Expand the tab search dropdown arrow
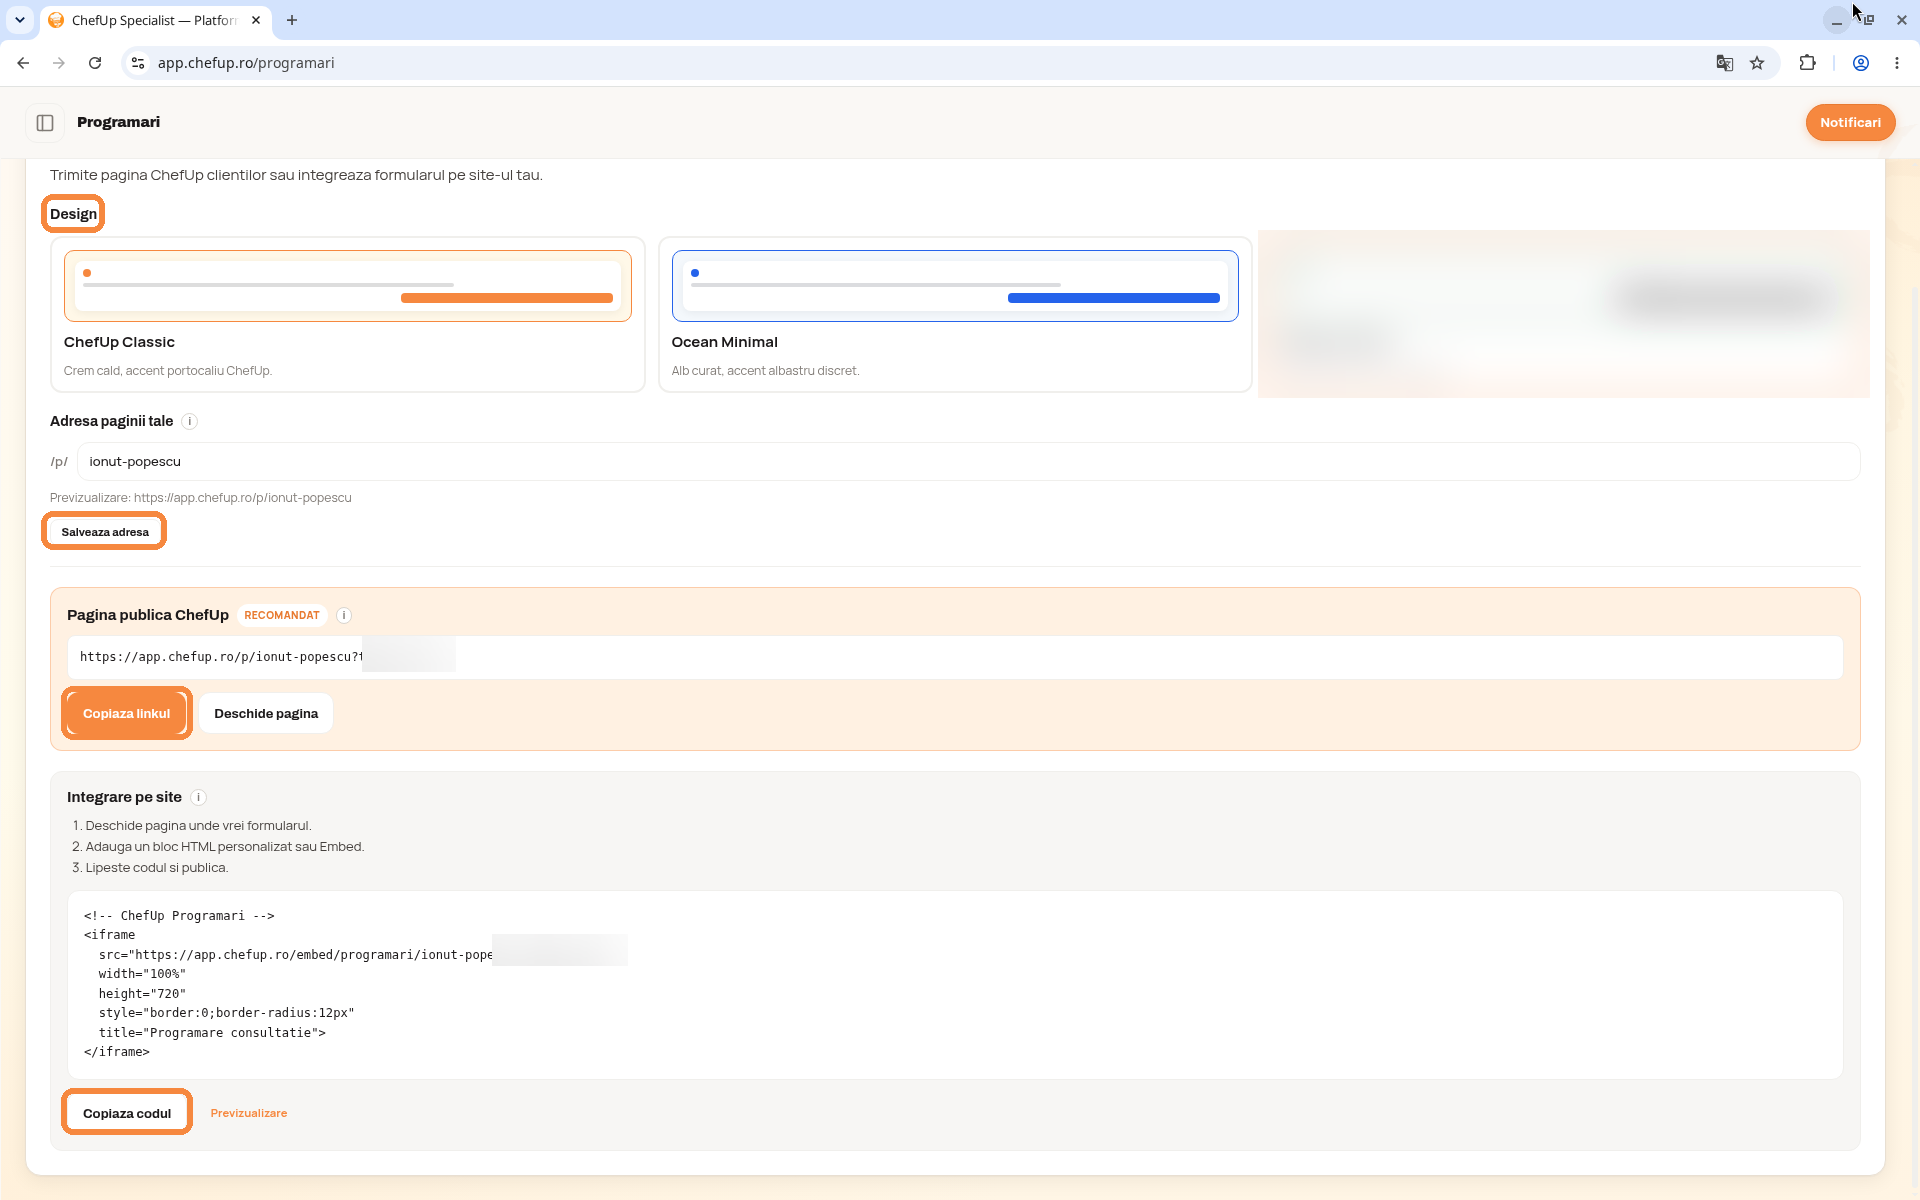This screenshot has width=1920, height=1200. [x=20, y=20]
